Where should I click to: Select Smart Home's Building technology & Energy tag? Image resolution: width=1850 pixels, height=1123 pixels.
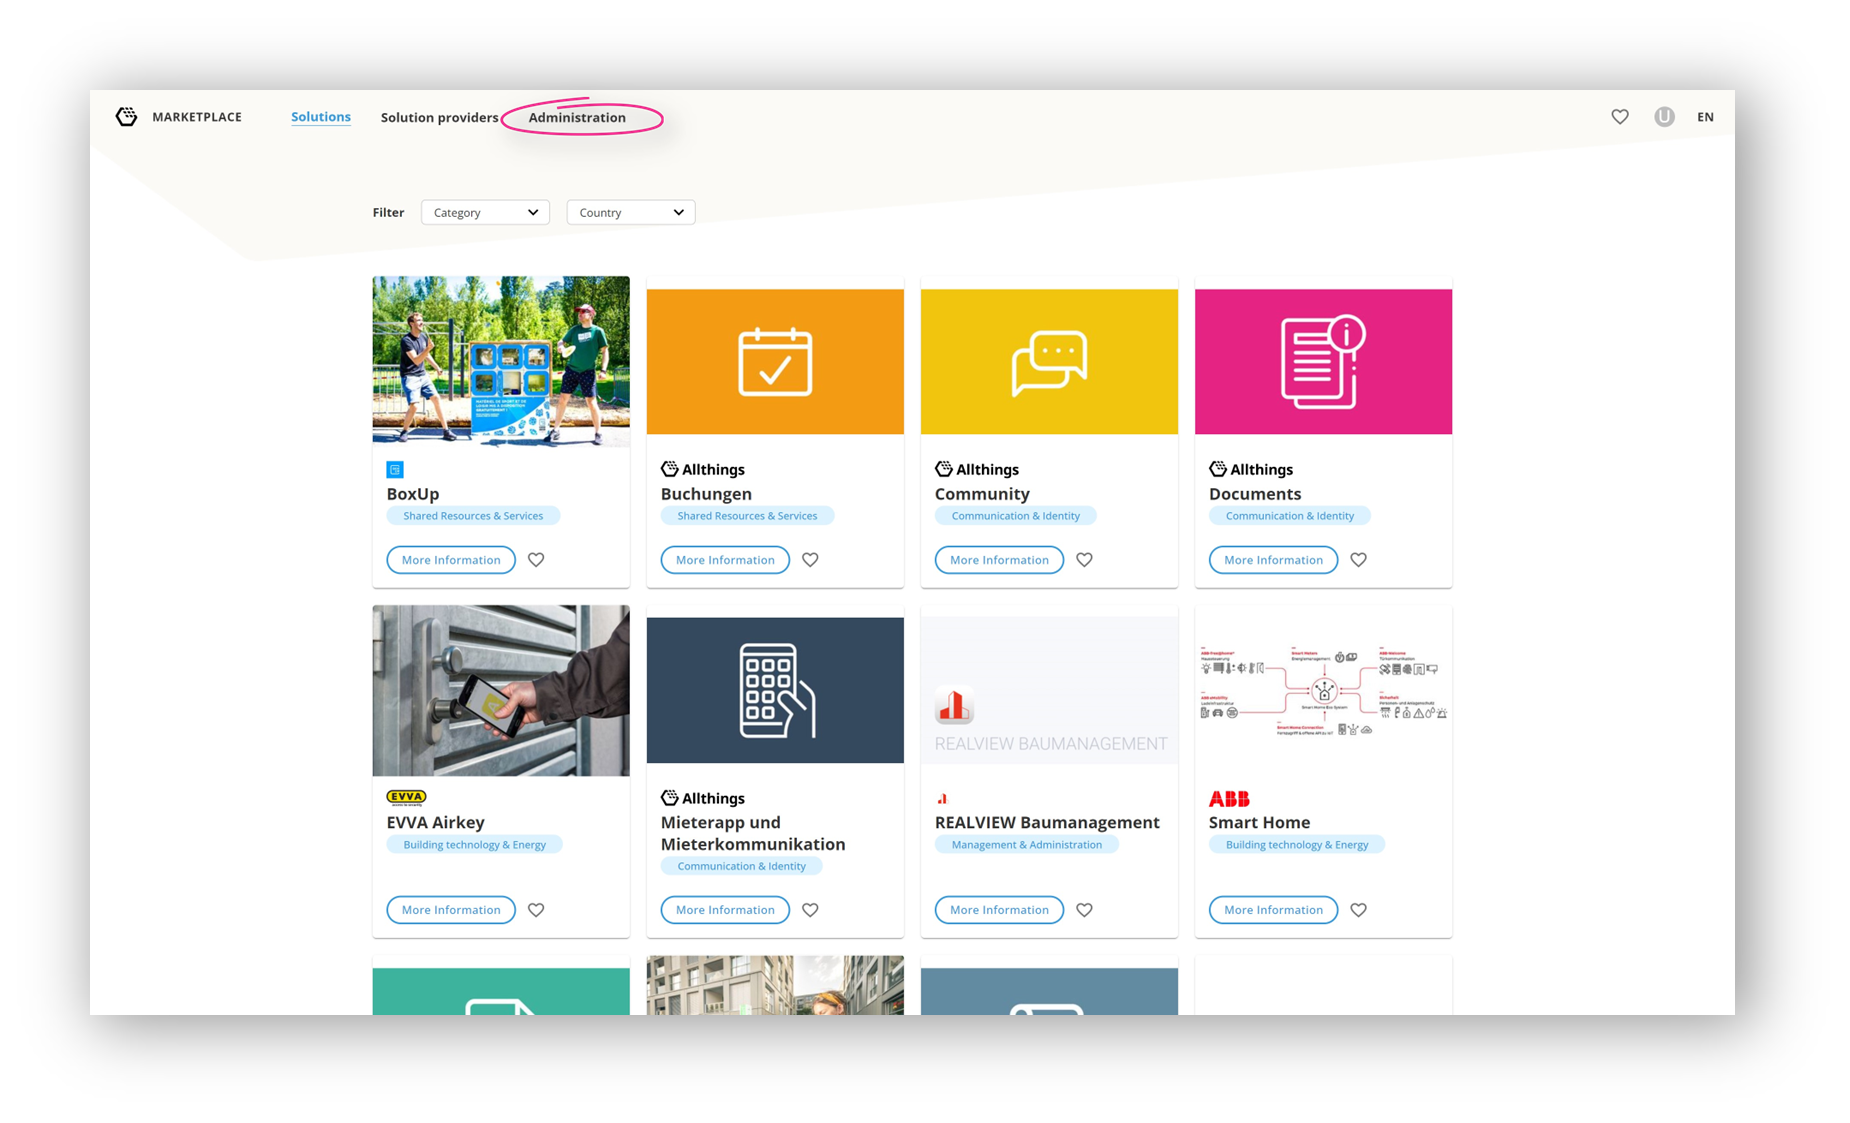click(1297, 845)
